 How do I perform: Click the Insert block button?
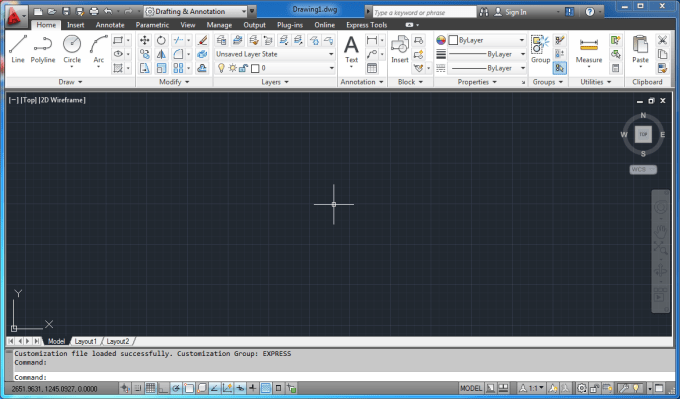click(x=400, y=49)
